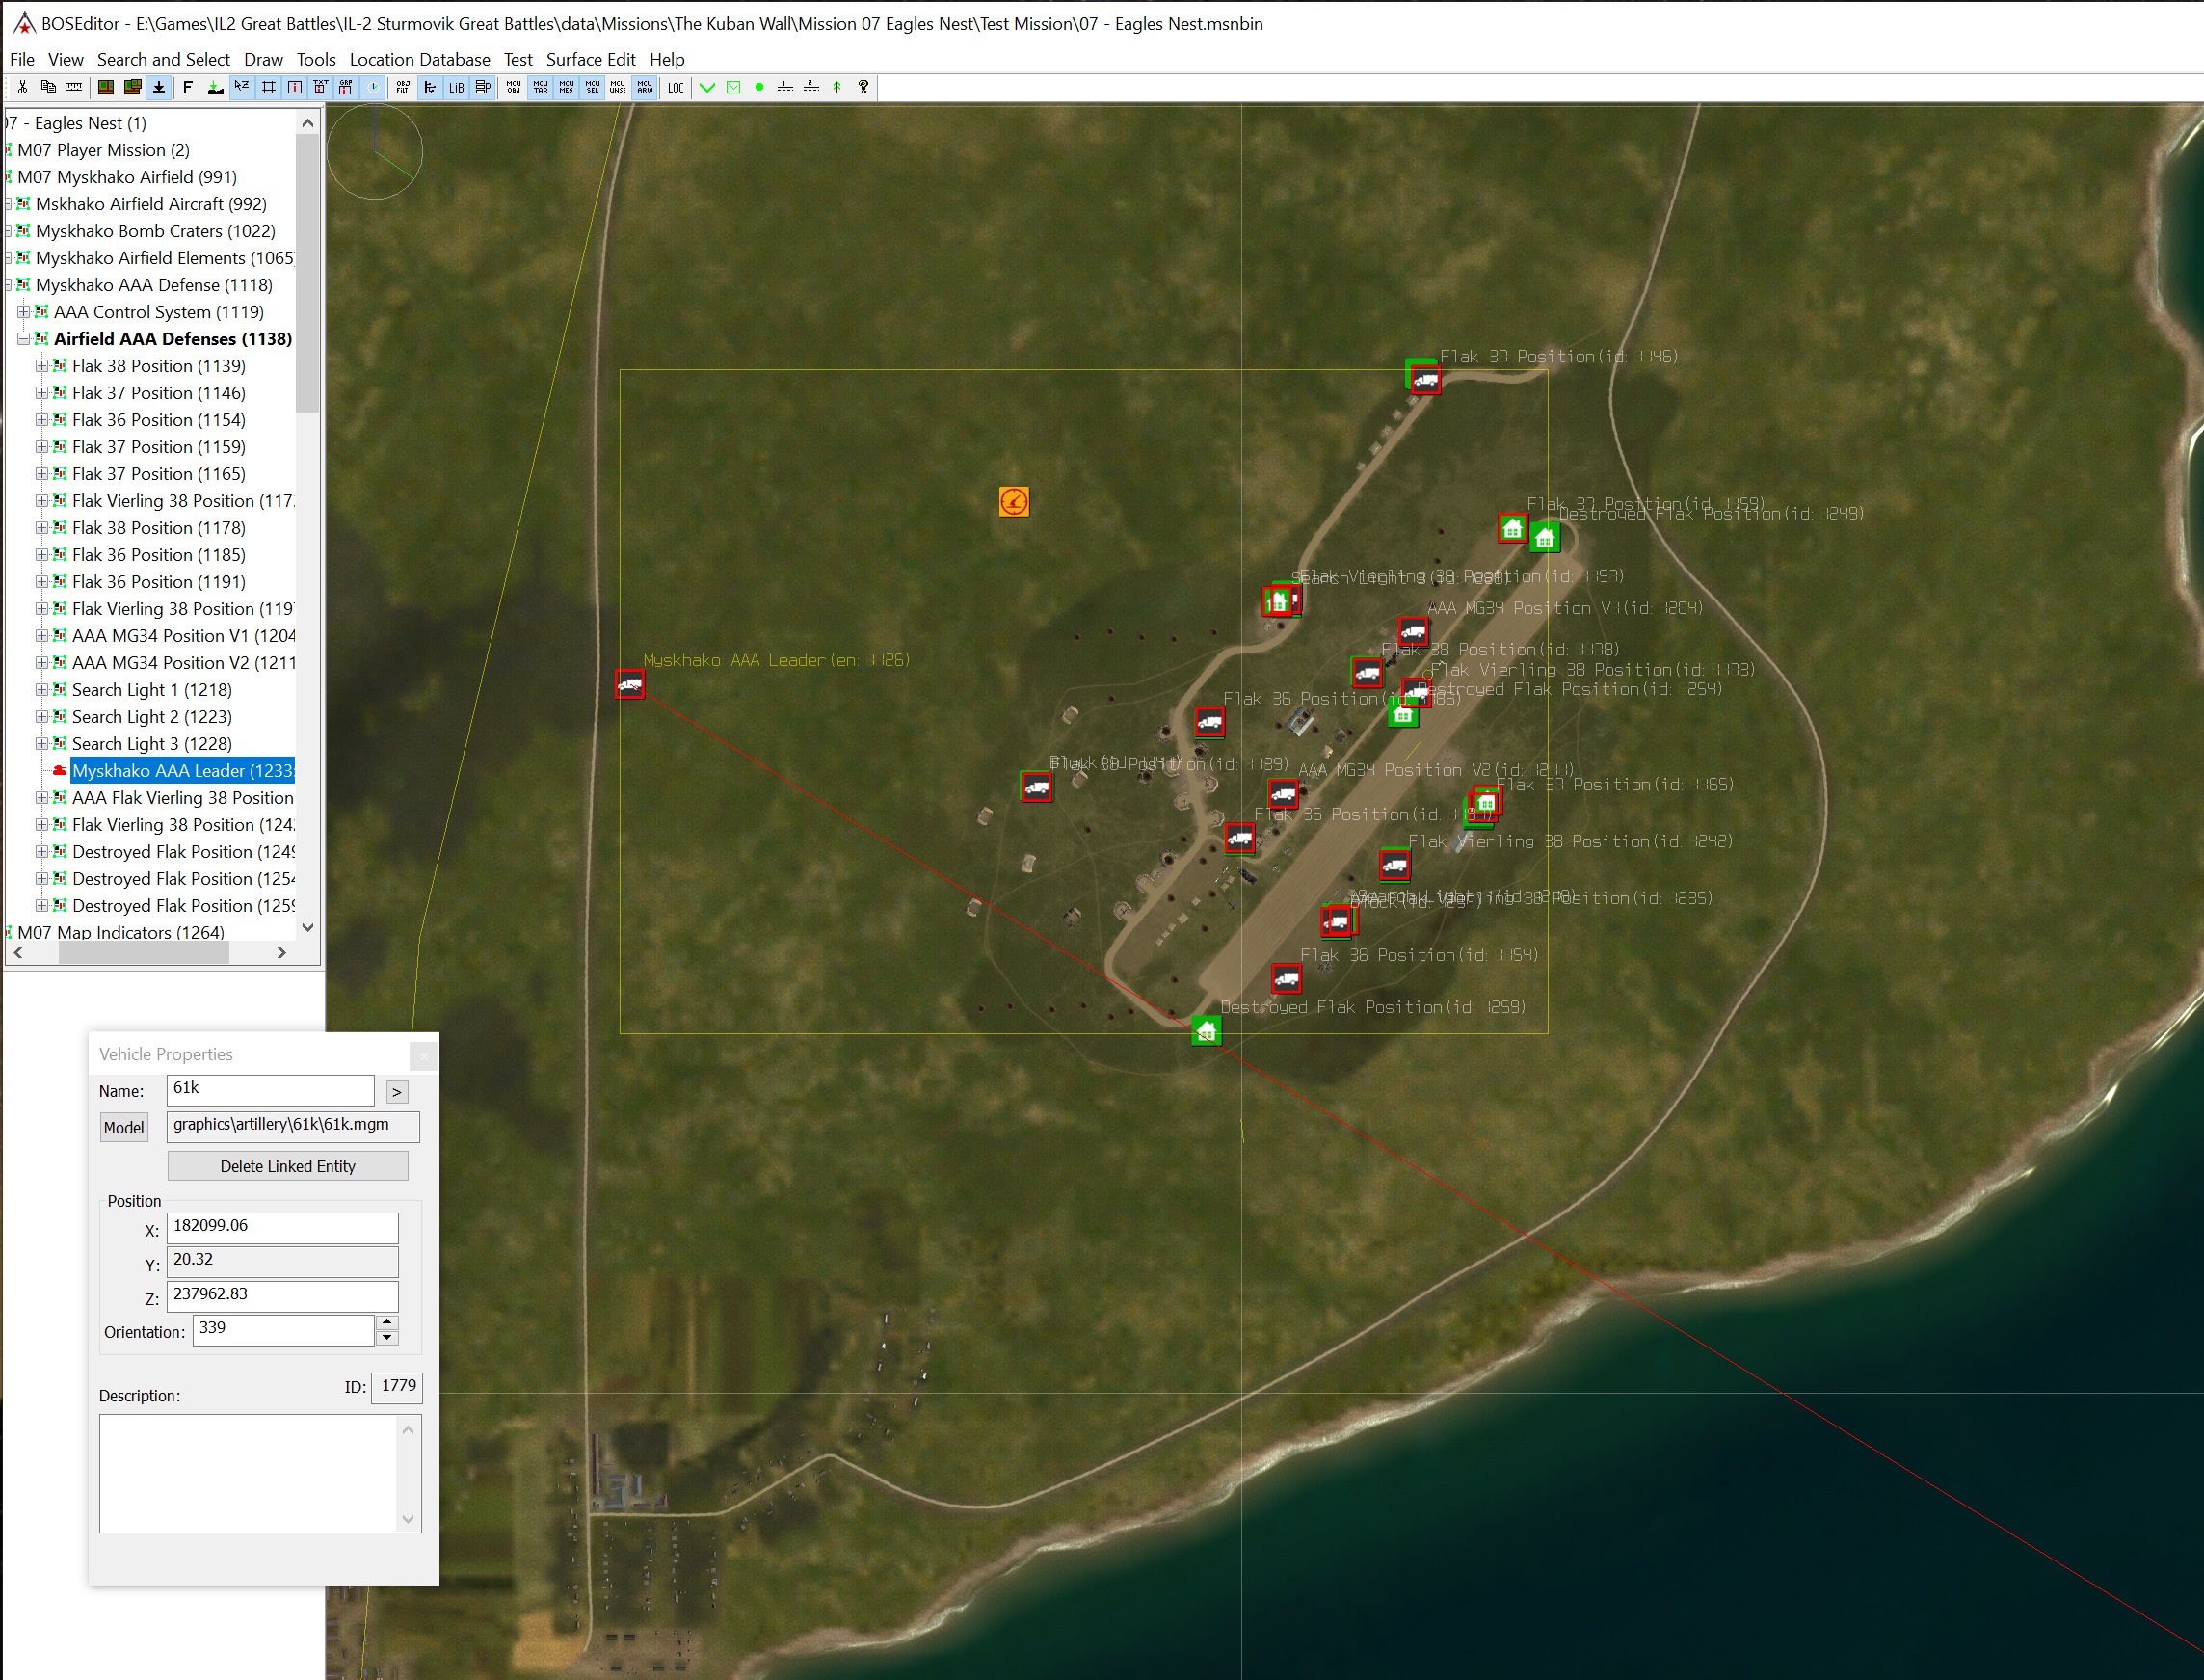
Task: Click the TXT text icon in toolbar
Action: [319, 88]
